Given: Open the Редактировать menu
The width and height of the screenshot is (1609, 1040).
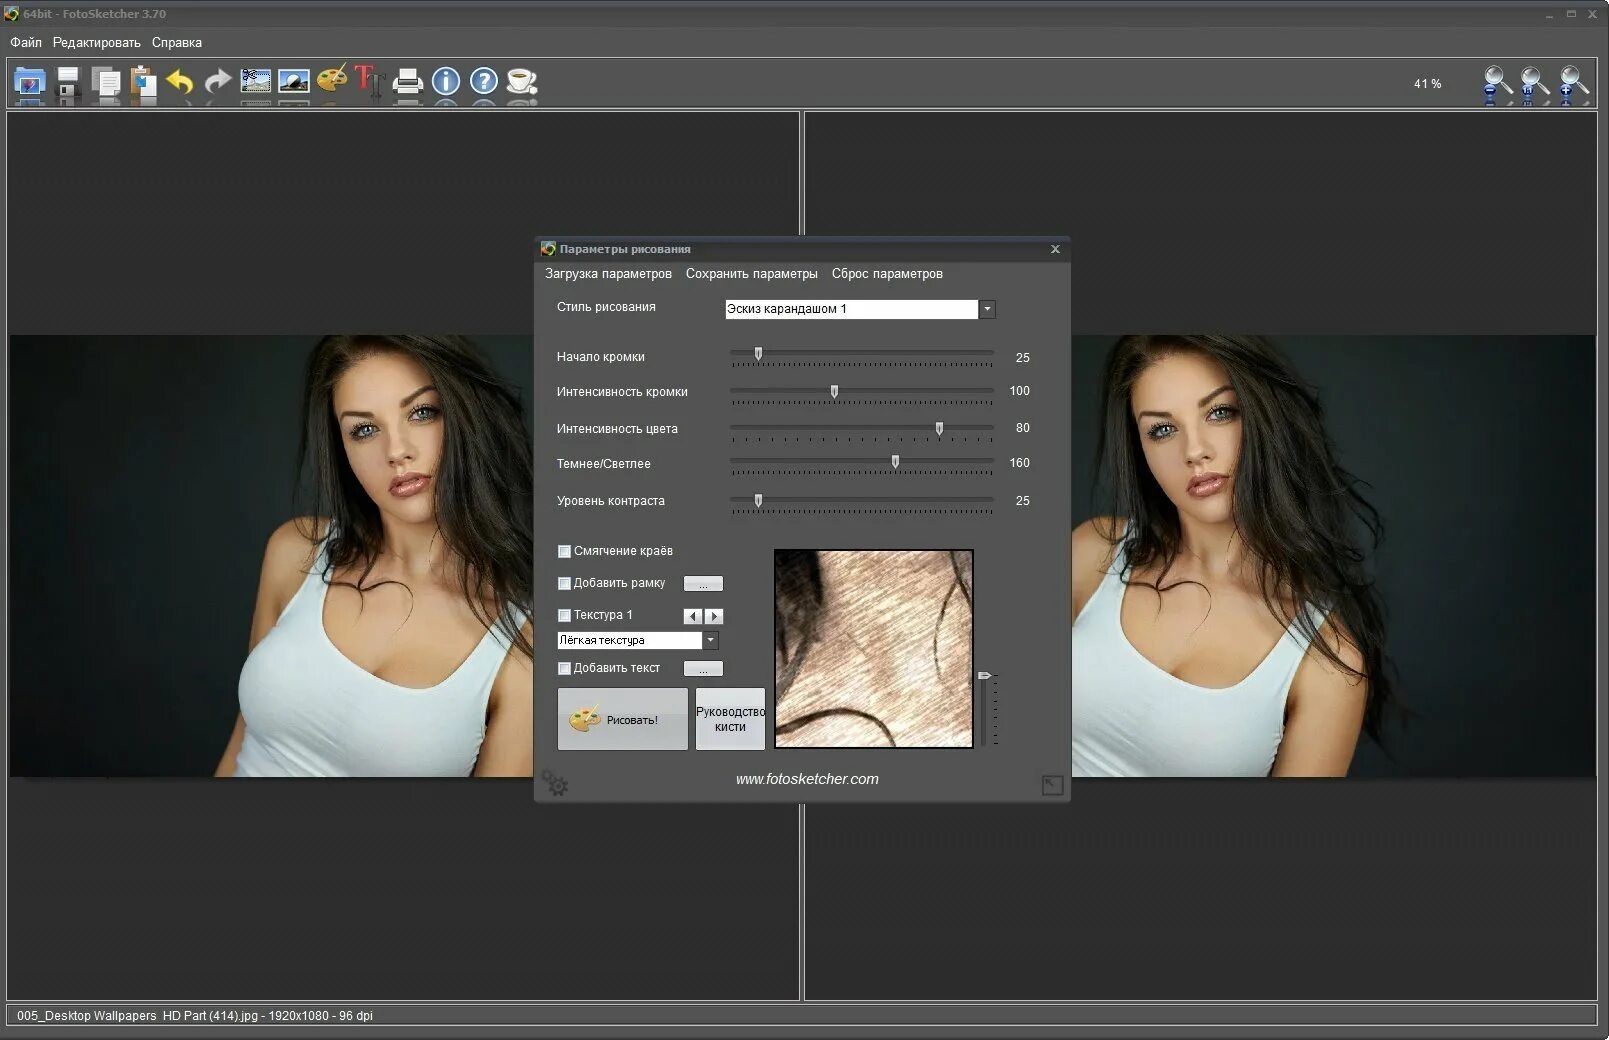Looking at the screenshot, I should [x=97, y=42].
